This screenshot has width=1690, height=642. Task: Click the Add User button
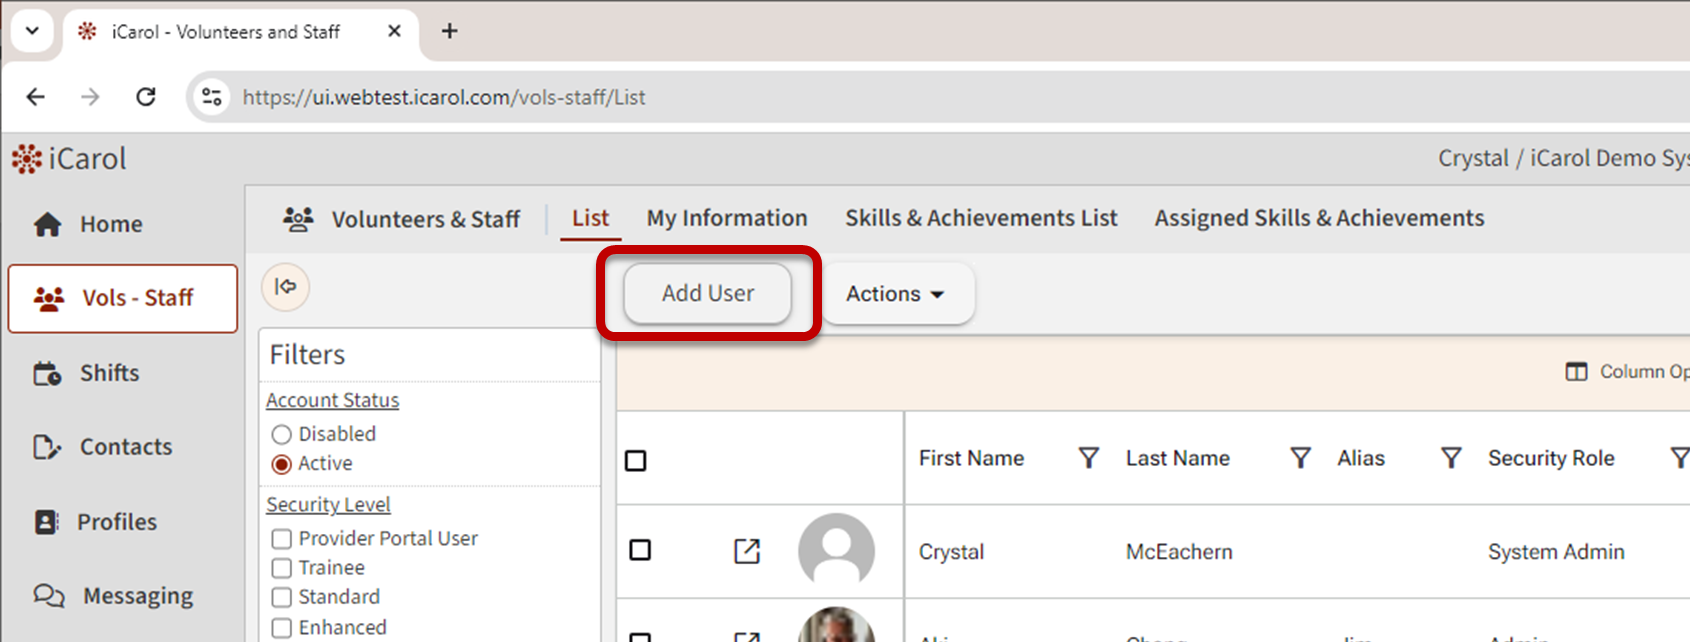tap(708, 294)
